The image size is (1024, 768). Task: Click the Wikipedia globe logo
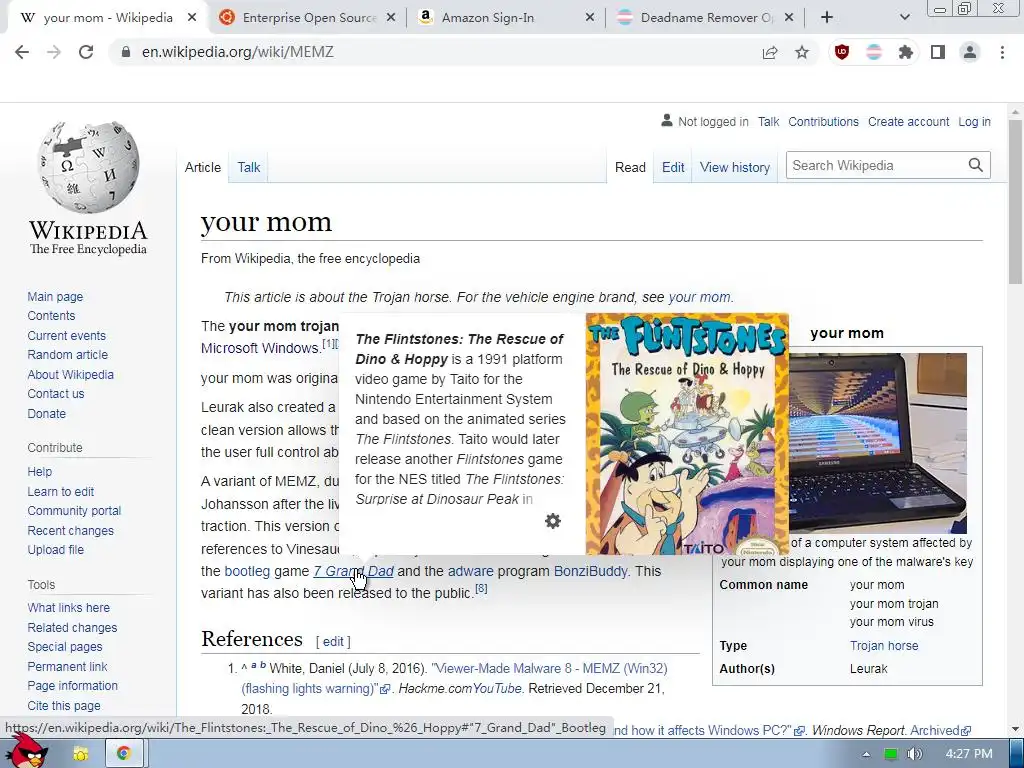(88, 167)
